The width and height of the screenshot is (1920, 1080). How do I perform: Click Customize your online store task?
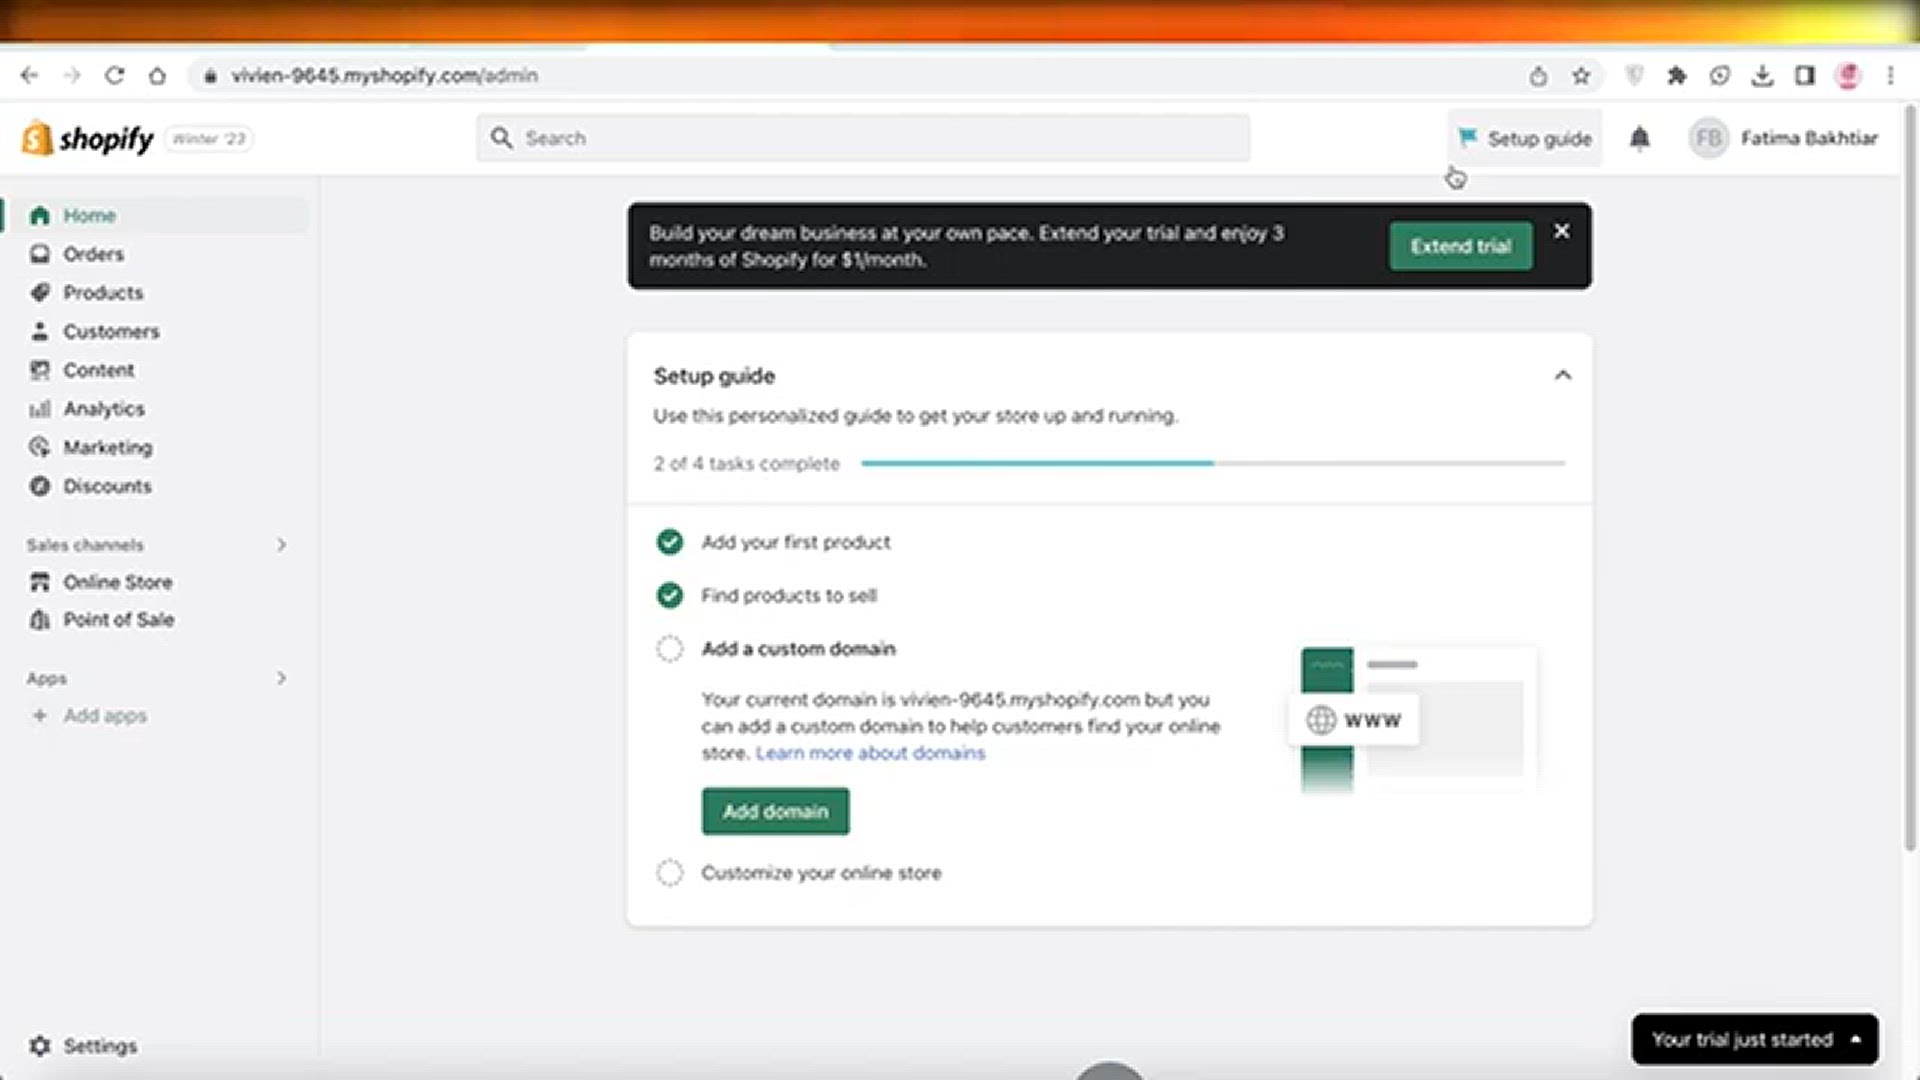click(x=821, y=873)
